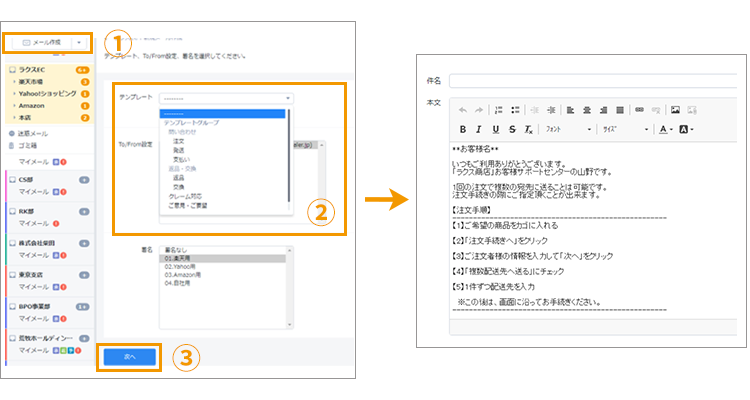Click the green icon in the last マイメール row
The image size is (750, 400).
pyautogui.click(x=63, y=350)
